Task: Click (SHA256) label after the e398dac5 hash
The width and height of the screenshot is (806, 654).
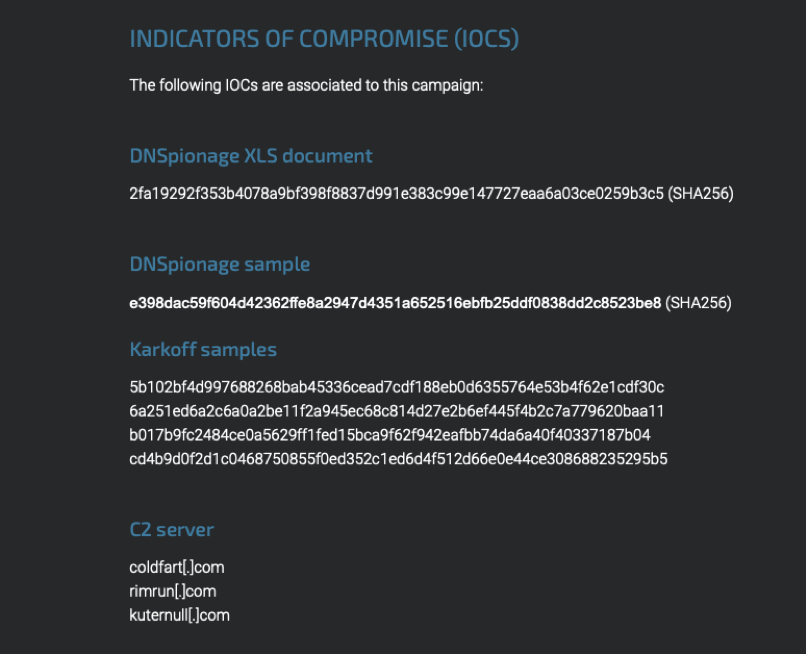Action: click(699, 302)
